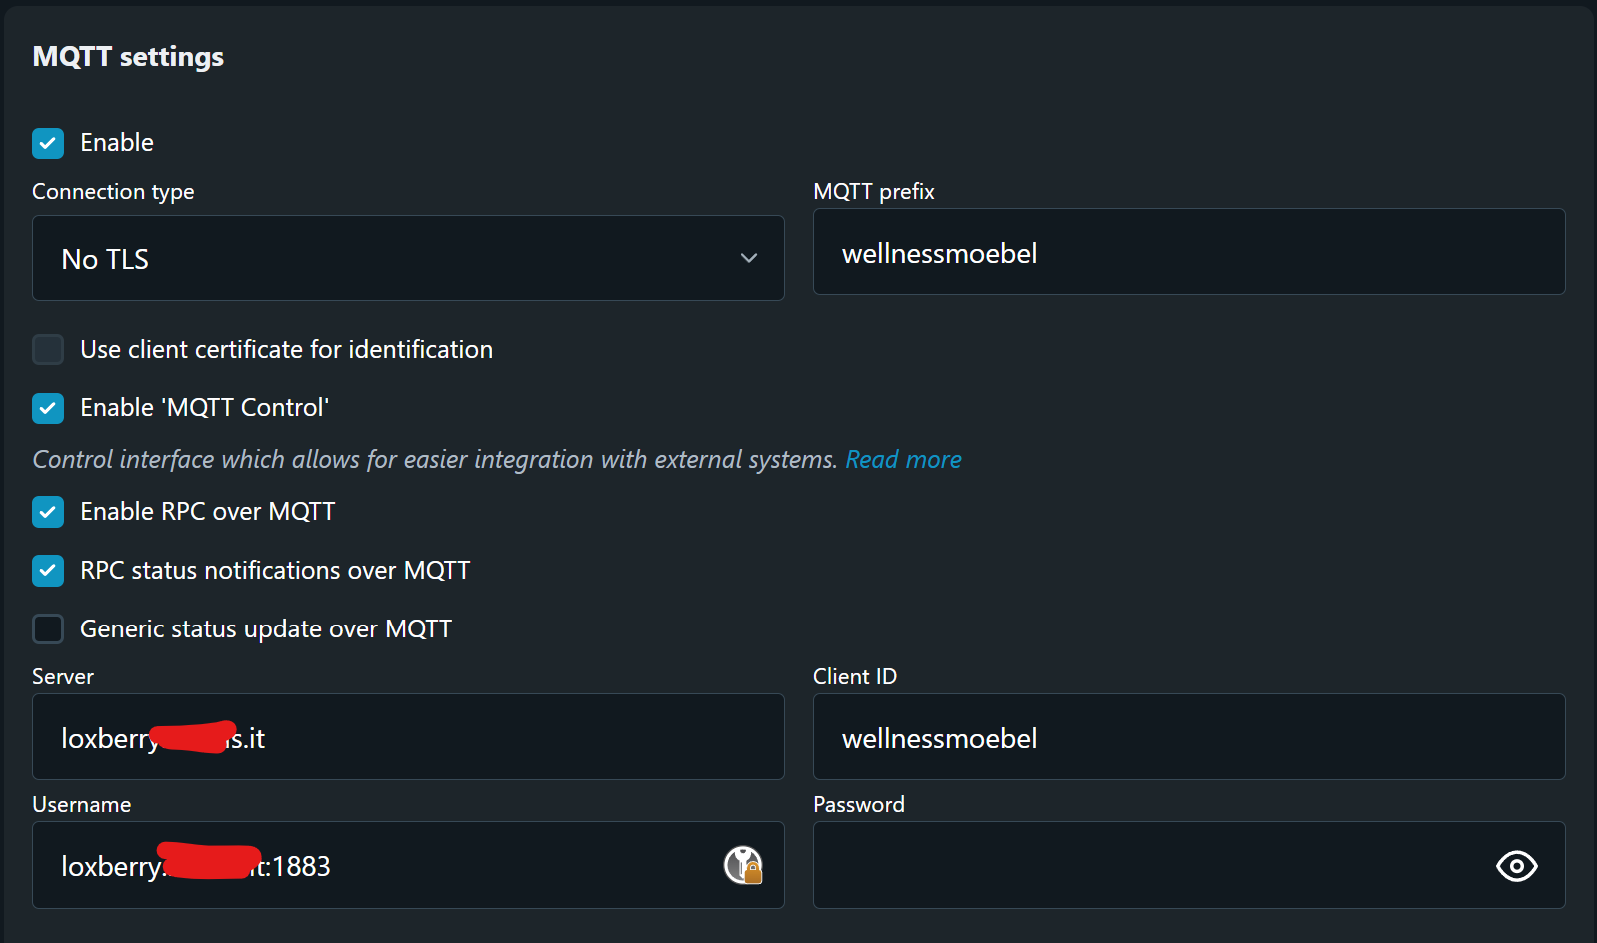1597x943 pixels.
Task: Click the 'Server' field label
Action: (63, 677)
